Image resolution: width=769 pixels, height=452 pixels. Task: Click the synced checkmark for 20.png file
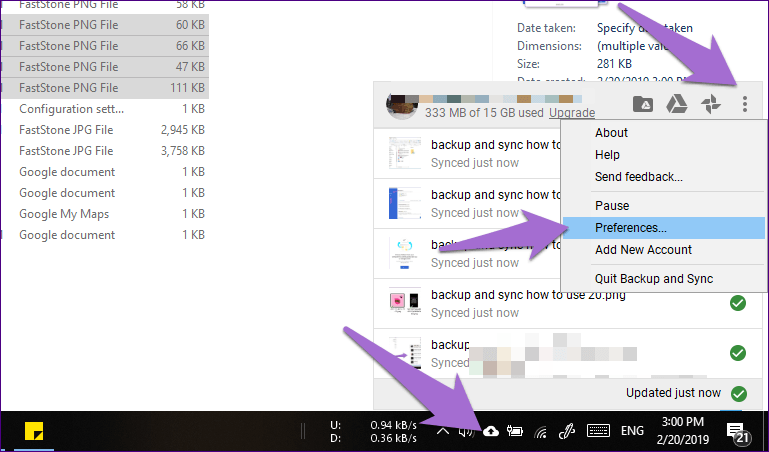[738, 303]
